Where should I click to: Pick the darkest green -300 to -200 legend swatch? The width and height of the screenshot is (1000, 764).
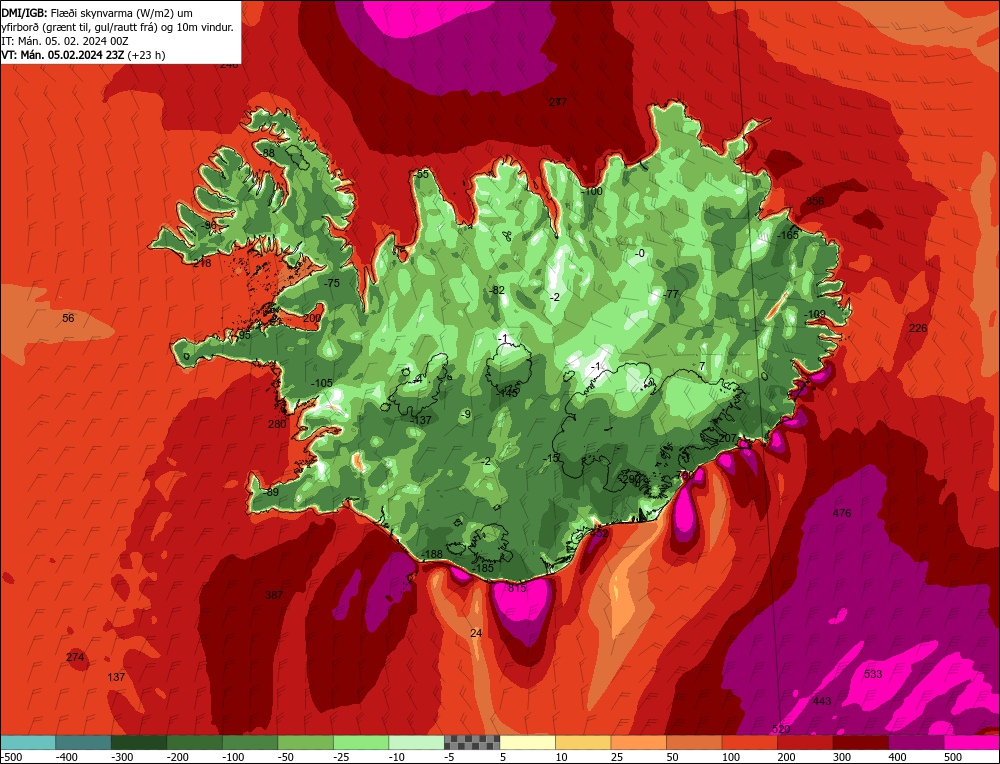pos(139,742)
